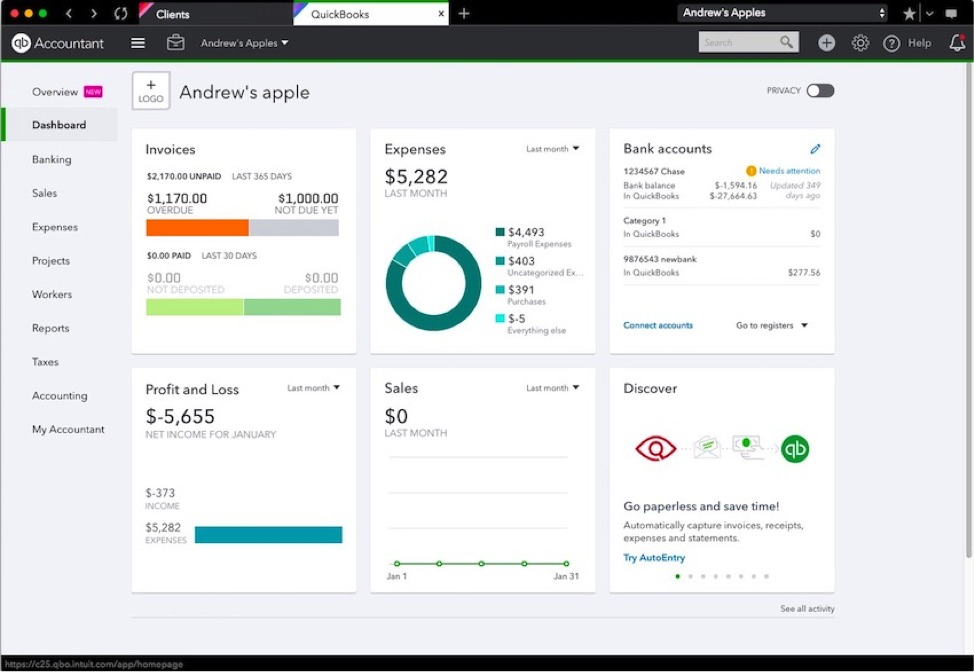Click the chat bubble icon in title bar

[951, 14]
